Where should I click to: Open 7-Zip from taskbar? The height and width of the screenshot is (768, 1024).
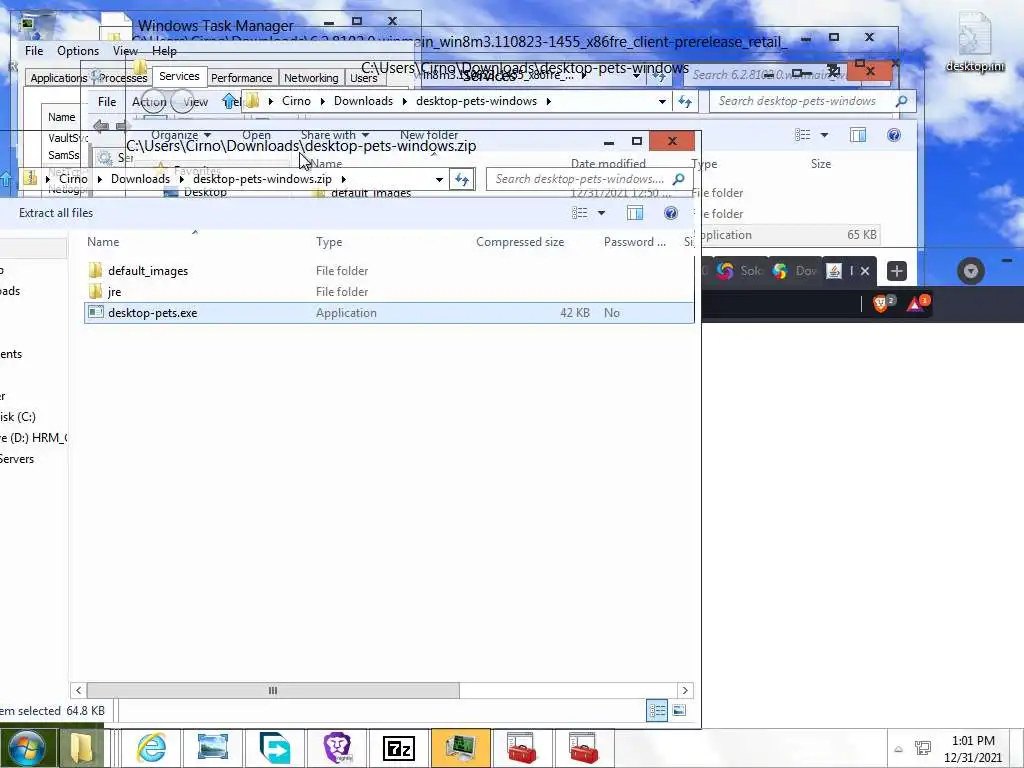click(400, 748)
